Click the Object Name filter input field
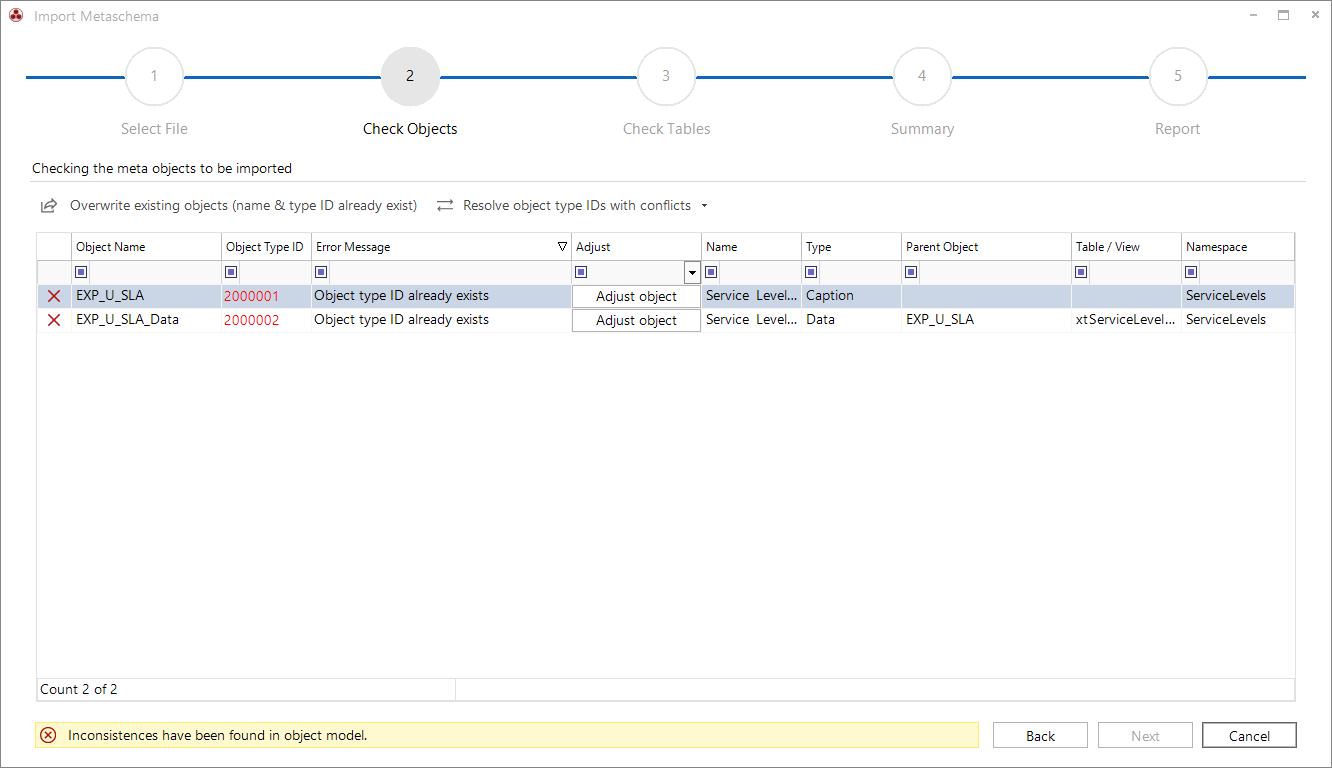Image resolution: width=1332 pixels, height=768 pixels. coord(155,272)
